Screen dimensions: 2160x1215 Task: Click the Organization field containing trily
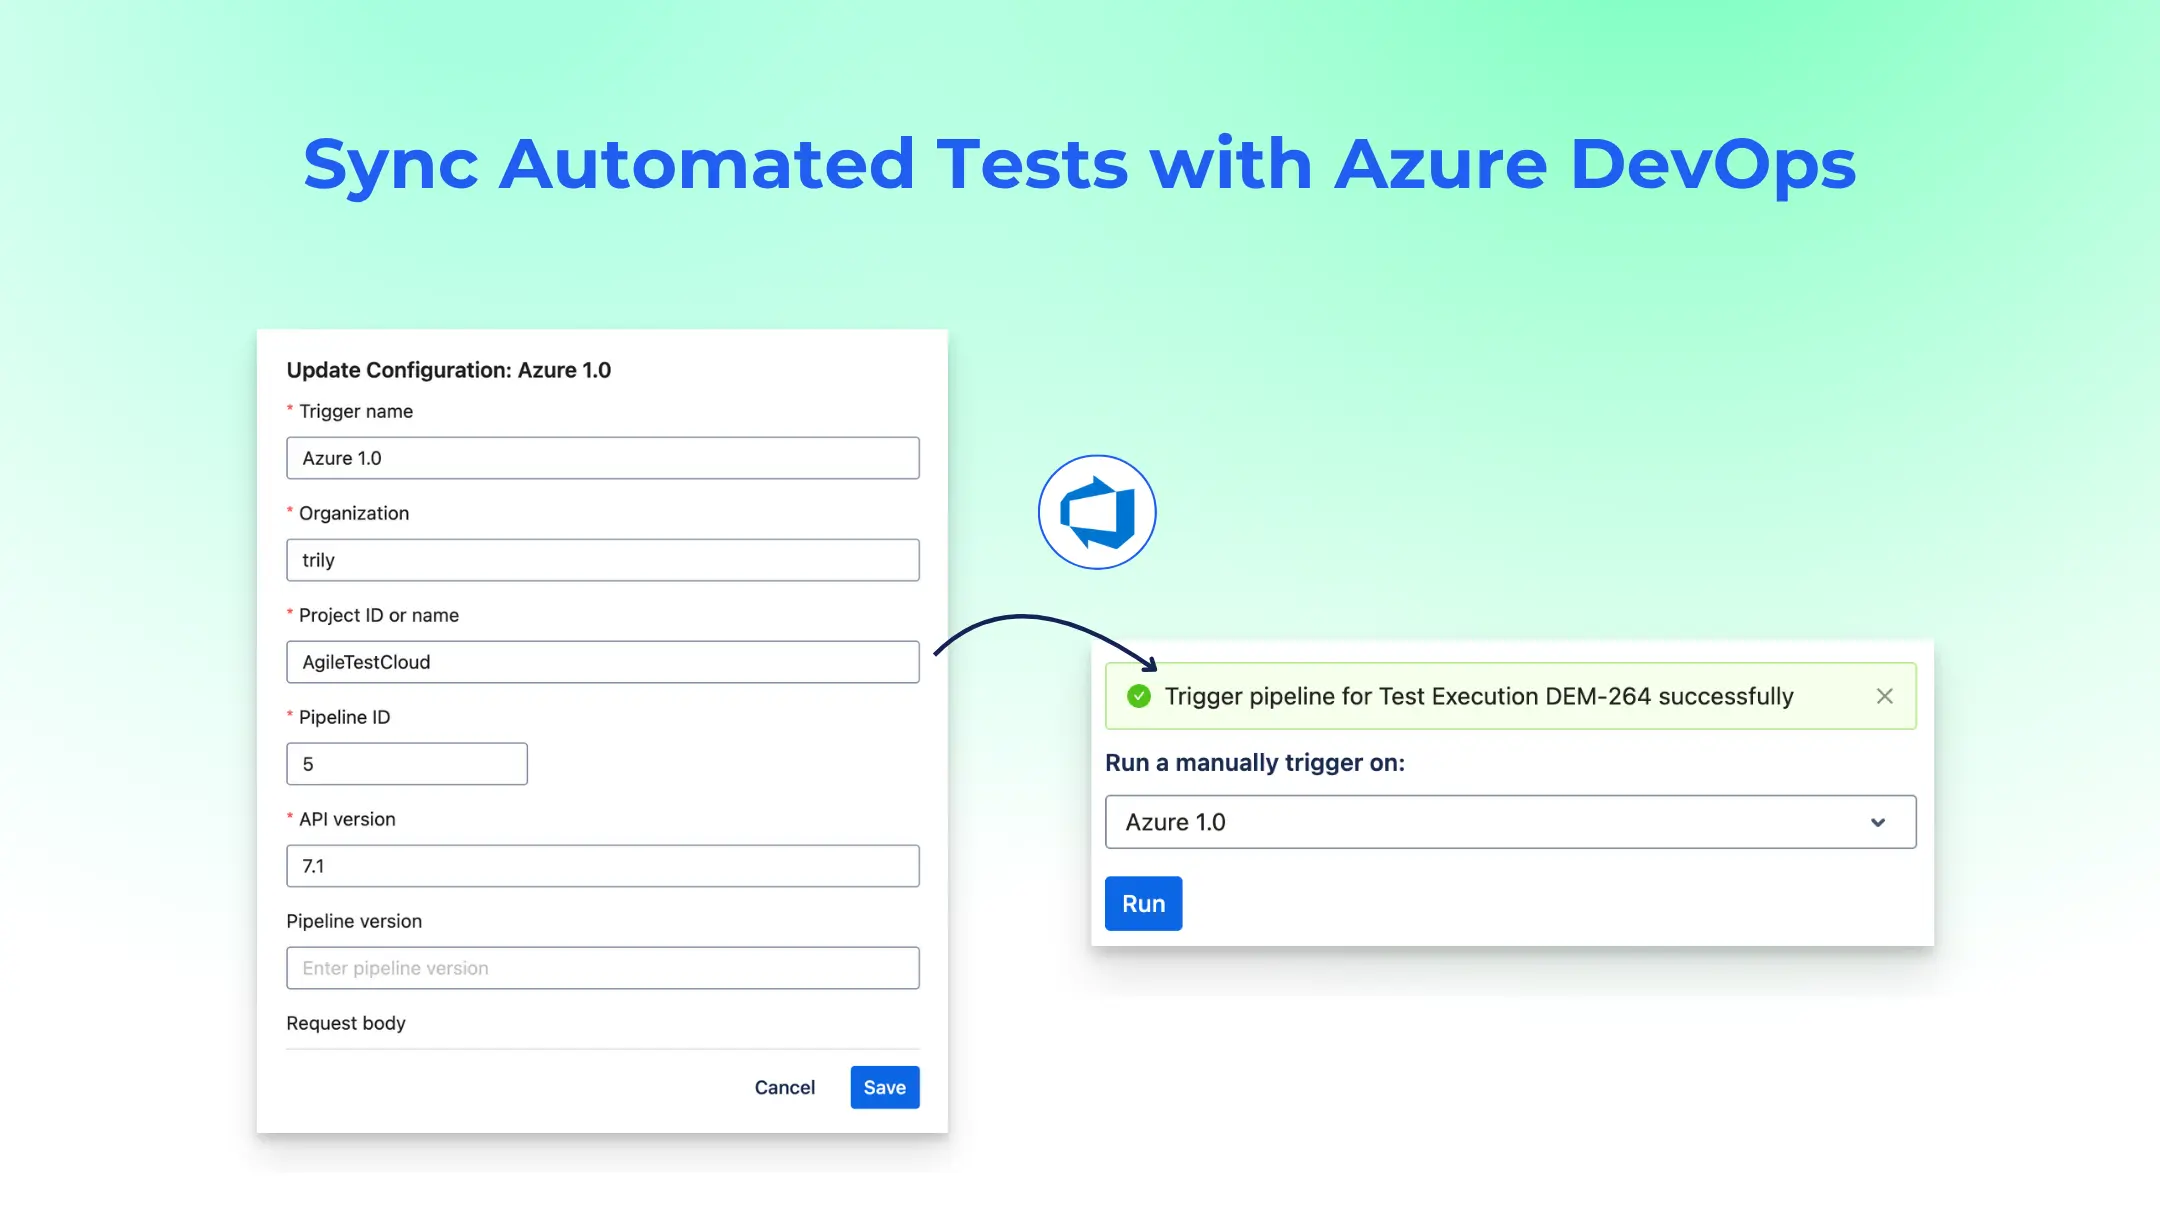[x=603, y=560]
